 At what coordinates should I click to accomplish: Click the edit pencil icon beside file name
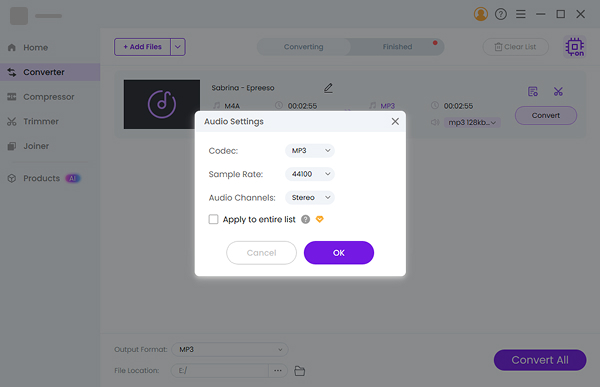click(x=328, y=88)
